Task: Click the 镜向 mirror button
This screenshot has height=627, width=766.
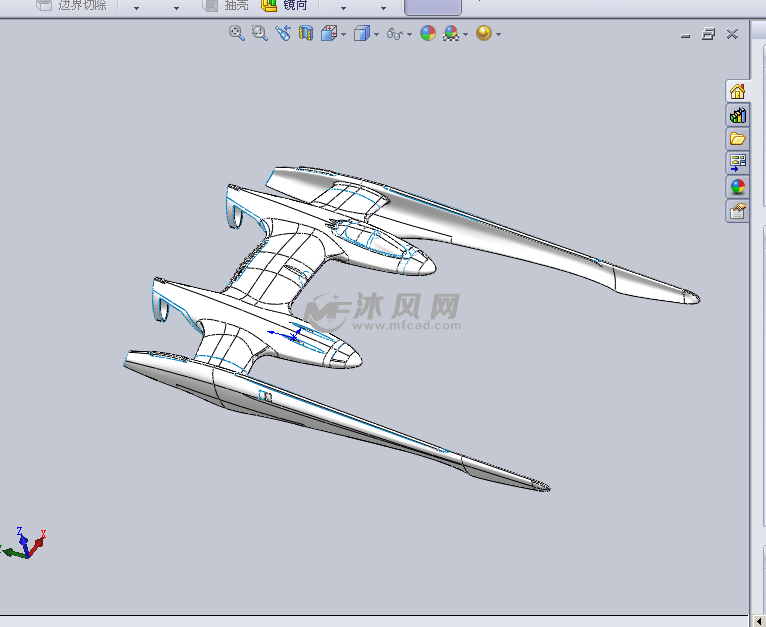Action: coord(285,5)
